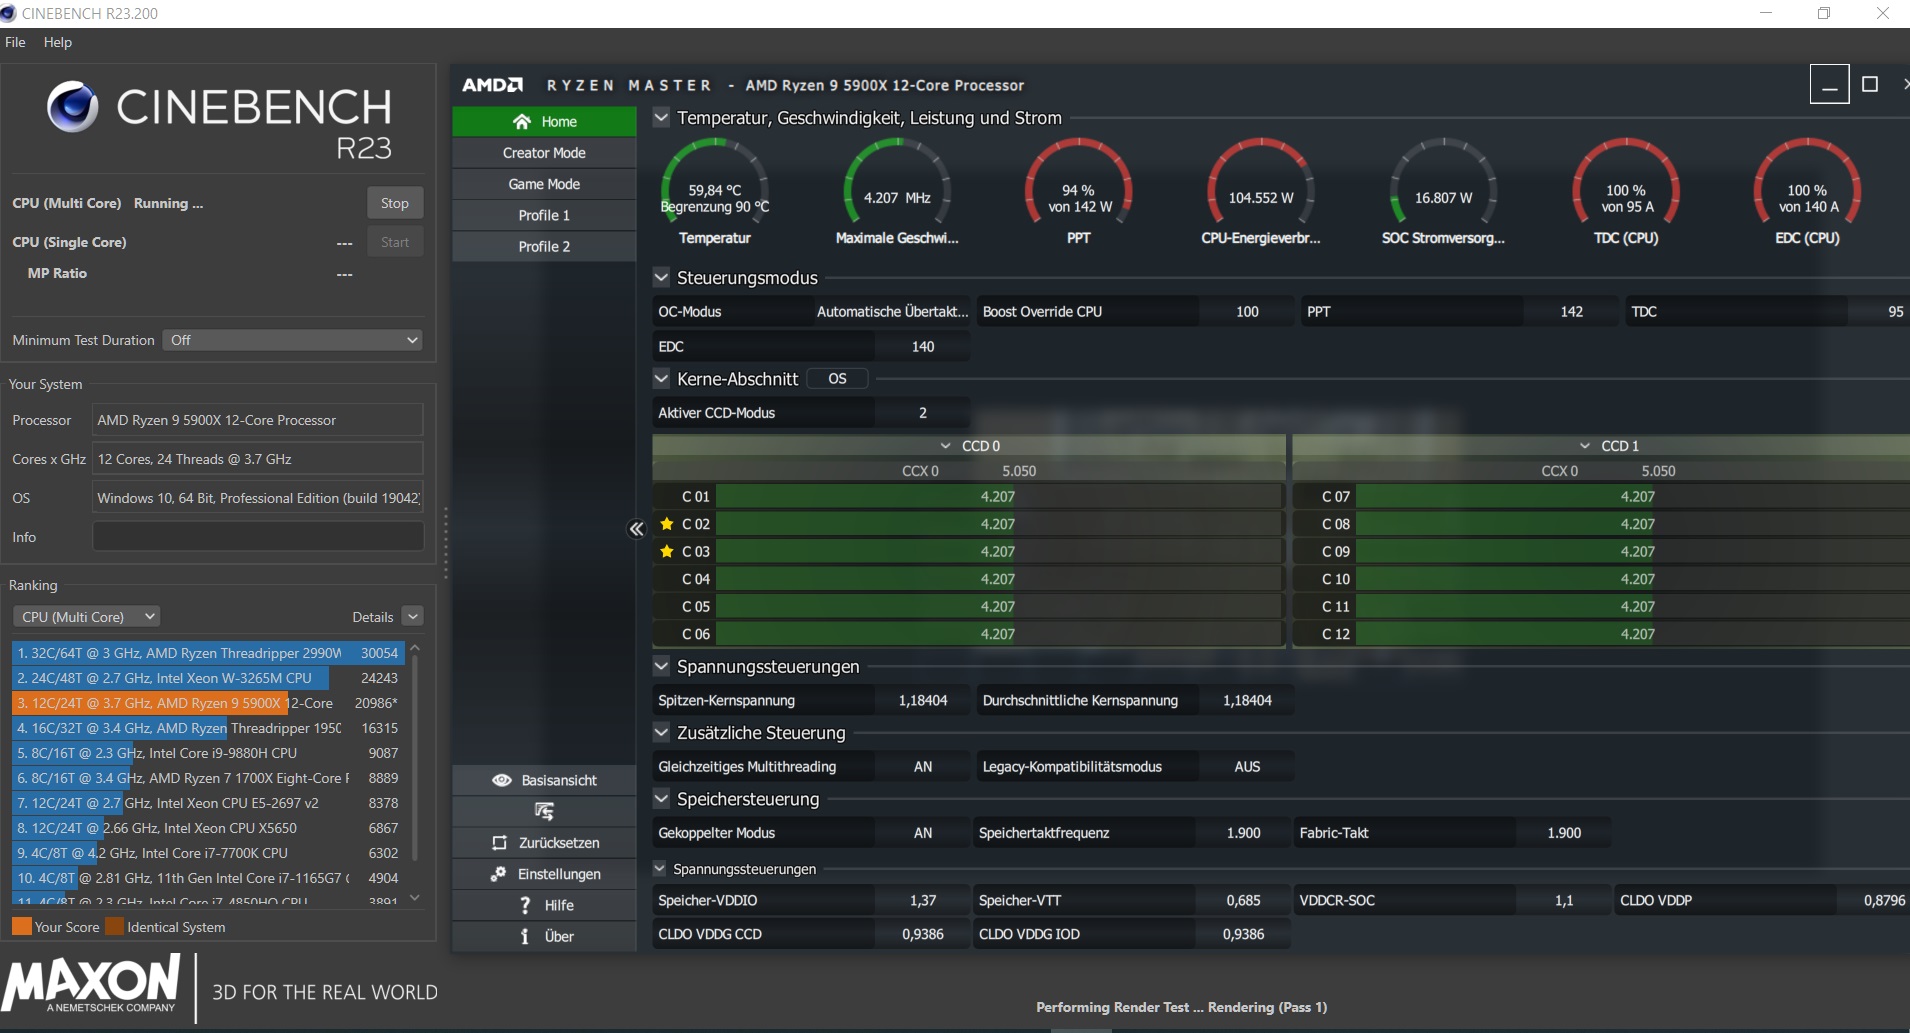Collapse the Spannungssteuerungen subsection under Speichersteuerung
The image size is (1910, 1033).
pos(659,868)
